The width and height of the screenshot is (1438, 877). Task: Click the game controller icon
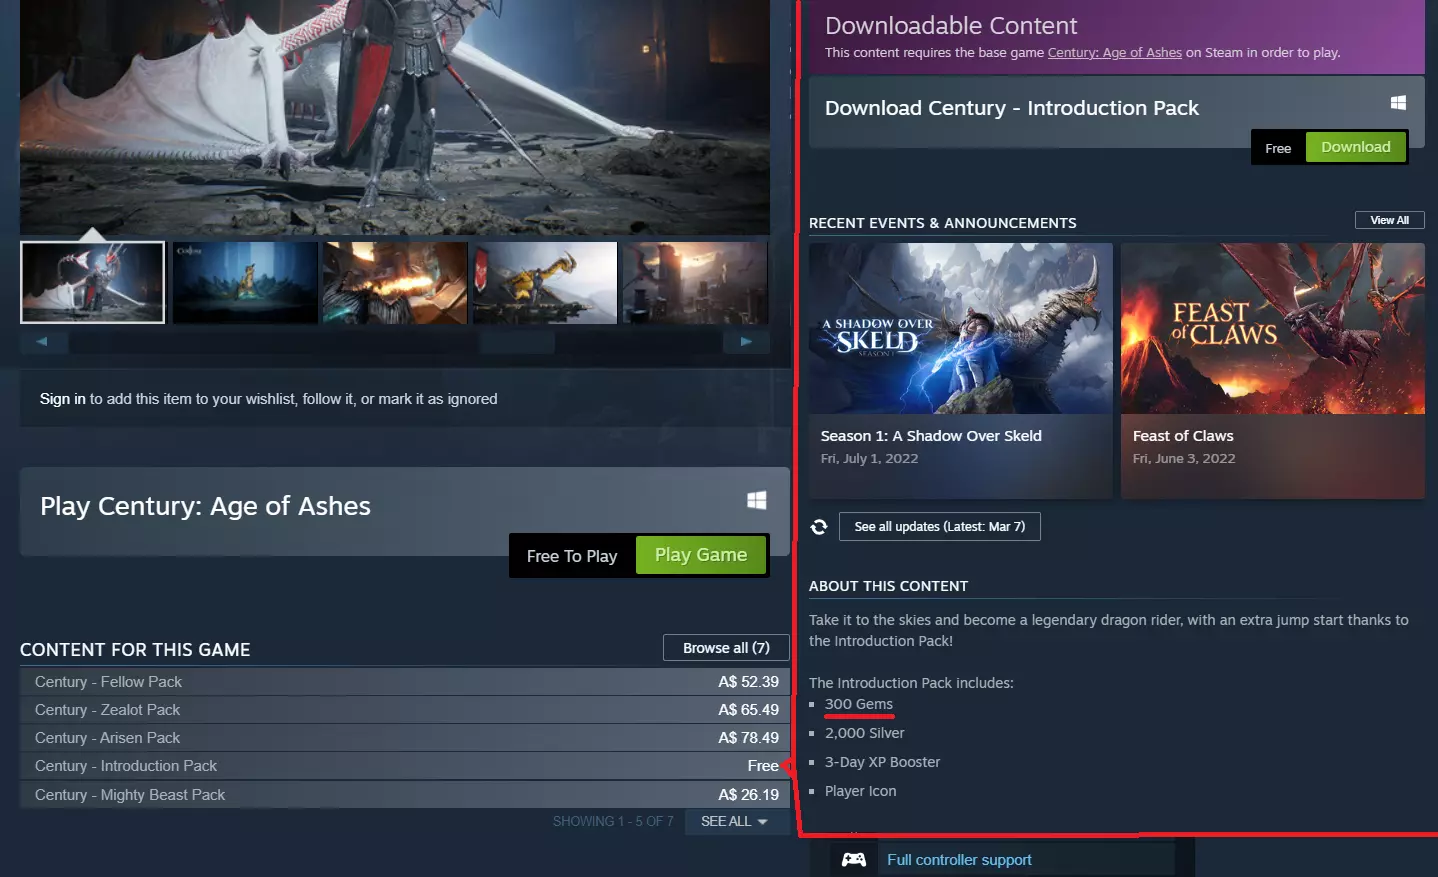pyautogui.click(x=854, y=859)
